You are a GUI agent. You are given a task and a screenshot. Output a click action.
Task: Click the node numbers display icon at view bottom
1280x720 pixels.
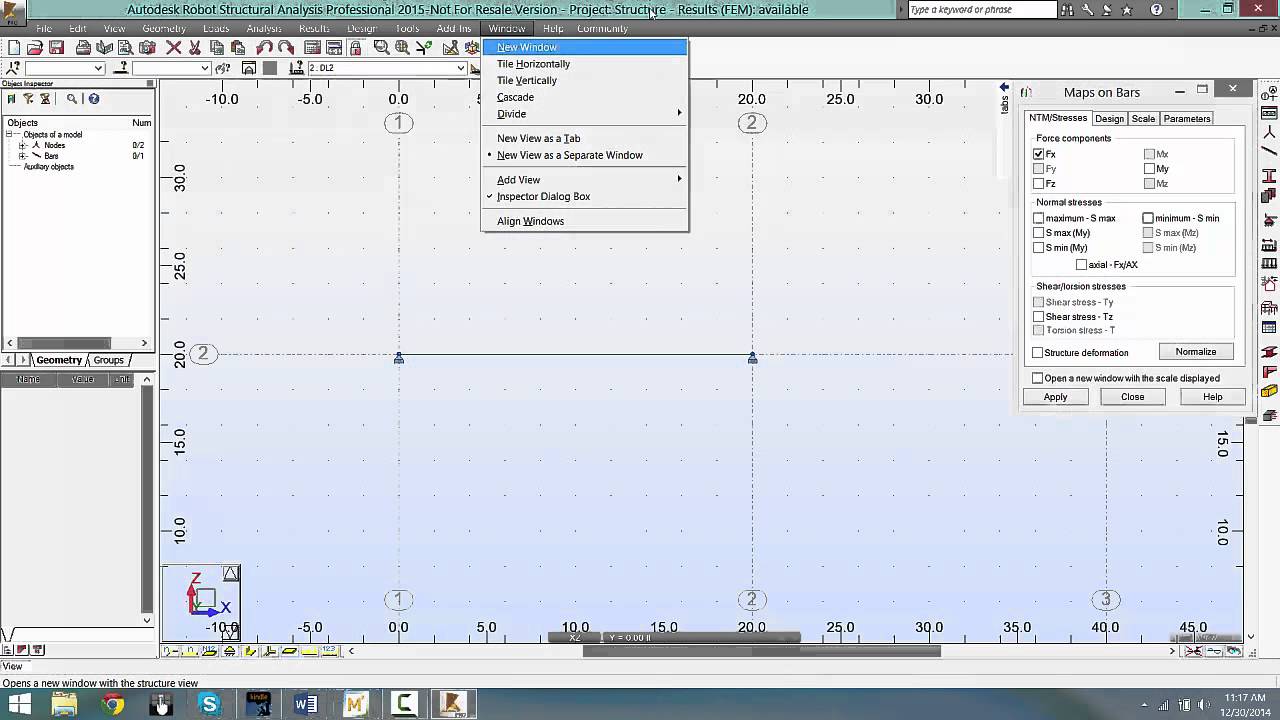pos(170,651)
